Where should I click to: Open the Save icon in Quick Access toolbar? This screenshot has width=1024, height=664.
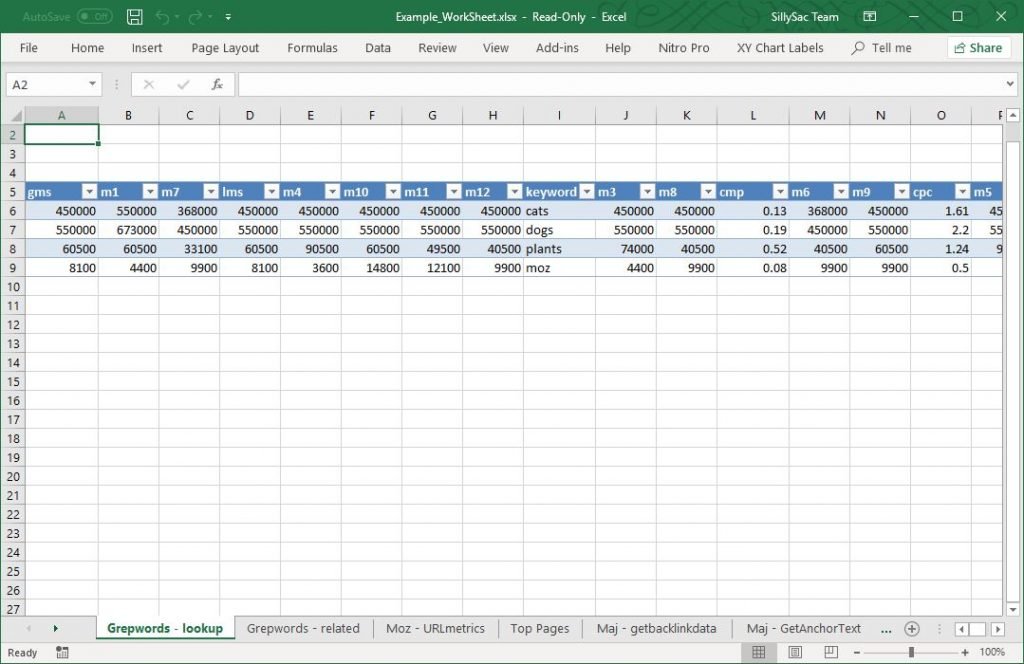[134, 16]
